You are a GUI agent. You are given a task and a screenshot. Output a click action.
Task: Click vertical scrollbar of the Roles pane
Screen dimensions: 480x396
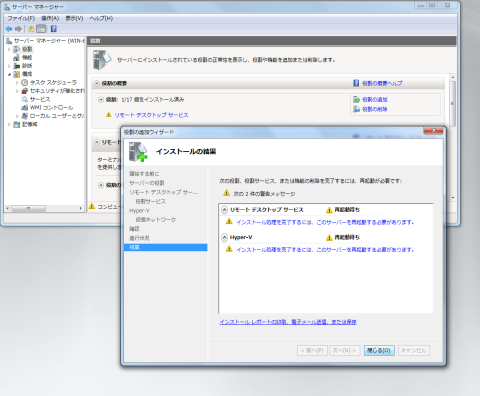coord(452,137)
